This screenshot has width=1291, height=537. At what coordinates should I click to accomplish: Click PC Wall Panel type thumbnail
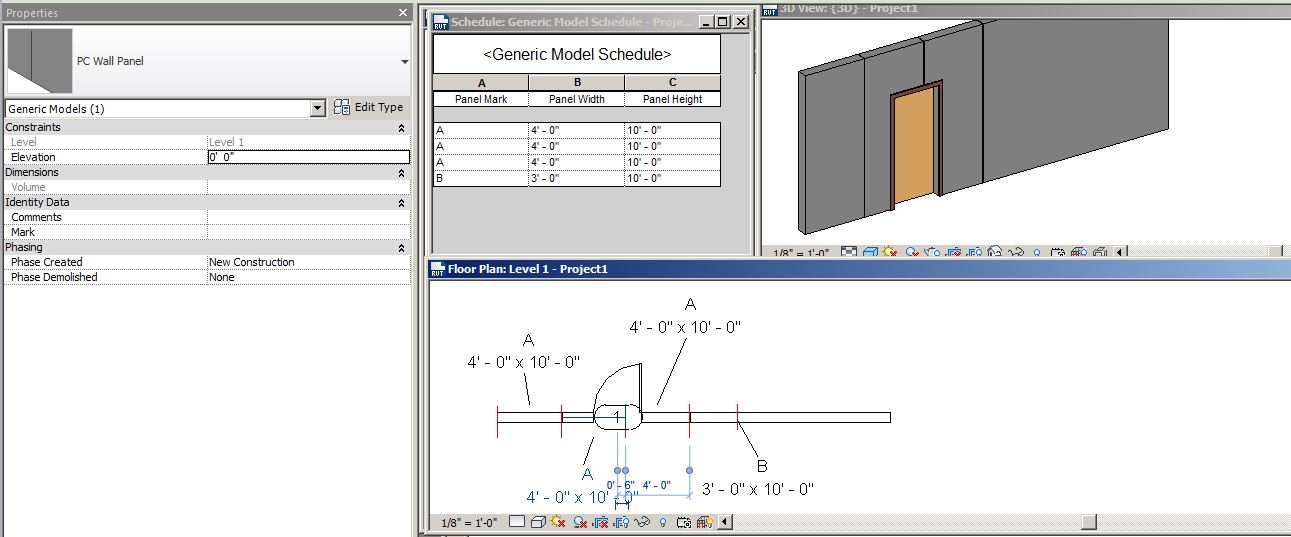(40, 61)
